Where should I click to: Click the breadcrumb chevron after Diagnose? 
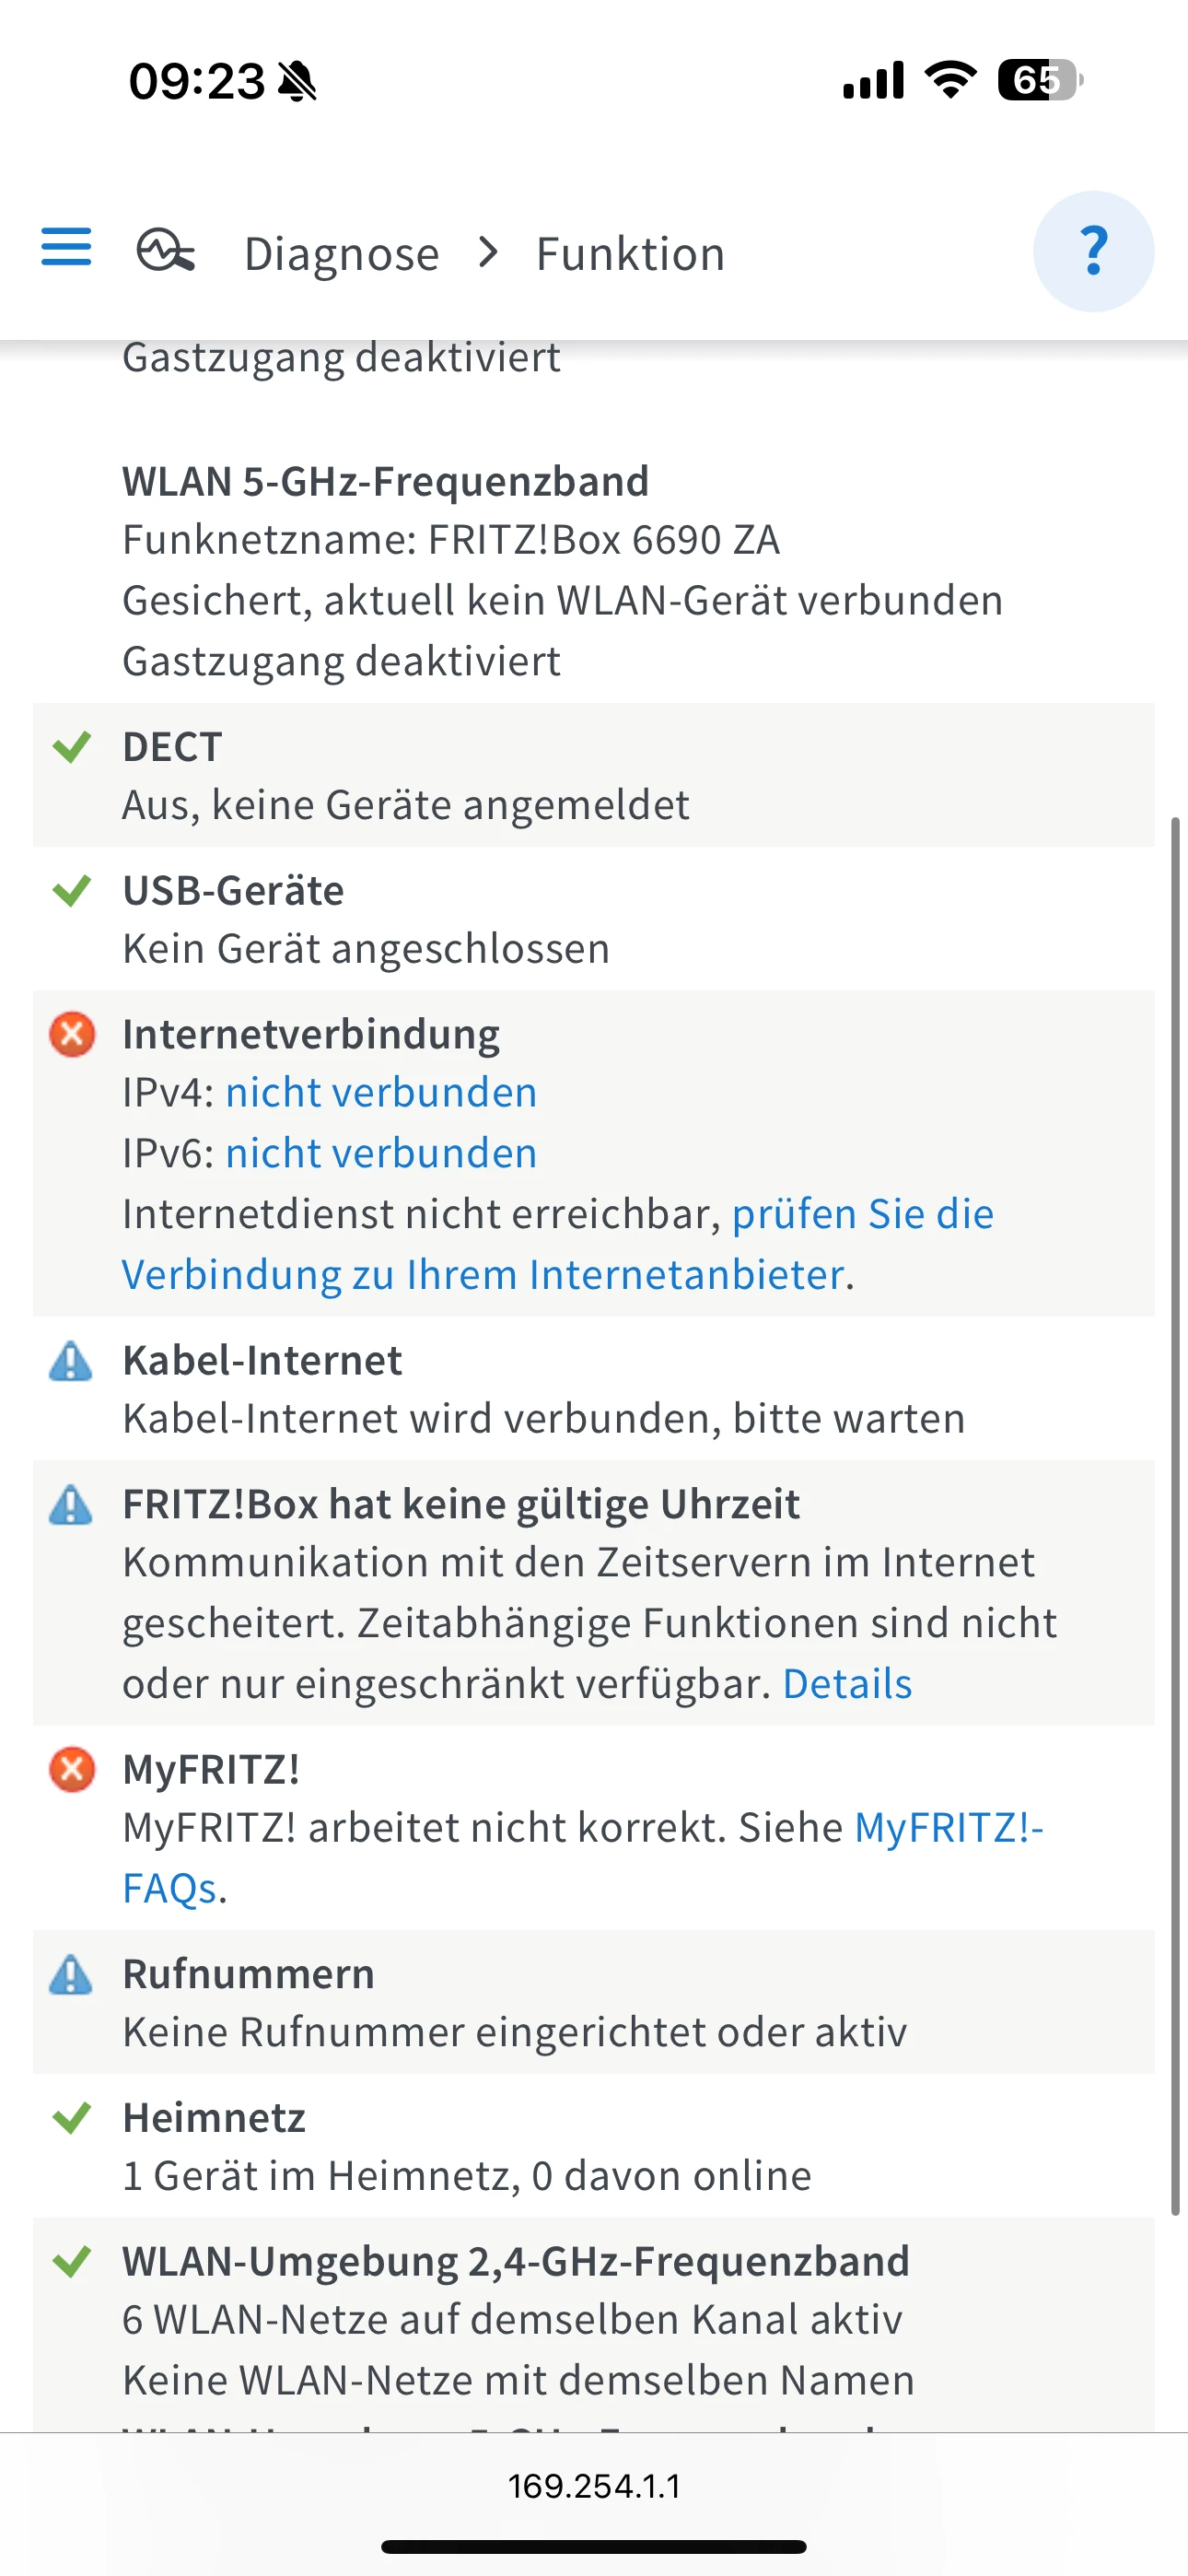[x=488, y=253]
